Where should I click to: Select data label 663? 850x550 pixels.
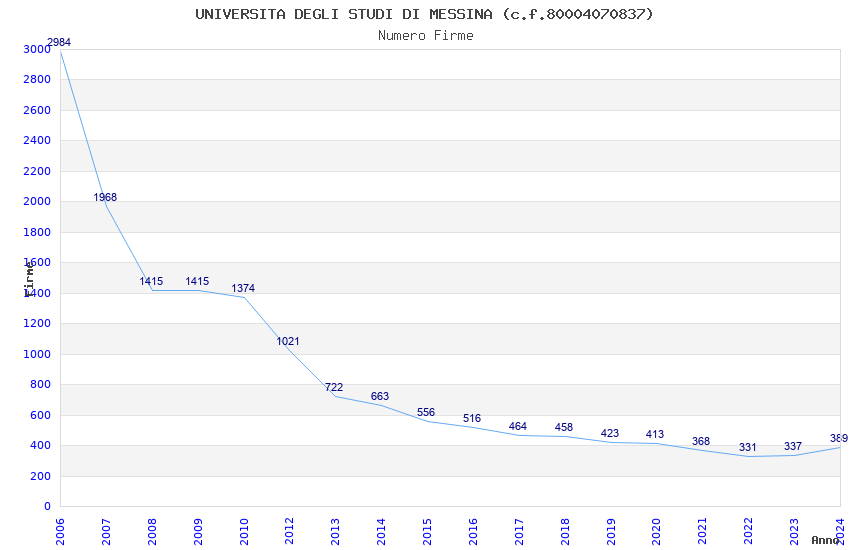[x=380, y=397]
